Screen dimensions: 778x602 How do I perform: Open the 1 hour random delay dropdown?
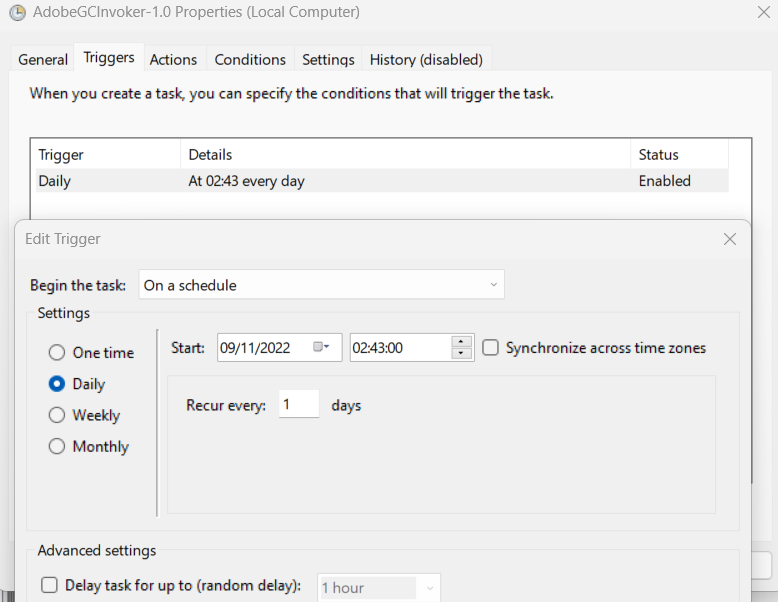(379, 588)
